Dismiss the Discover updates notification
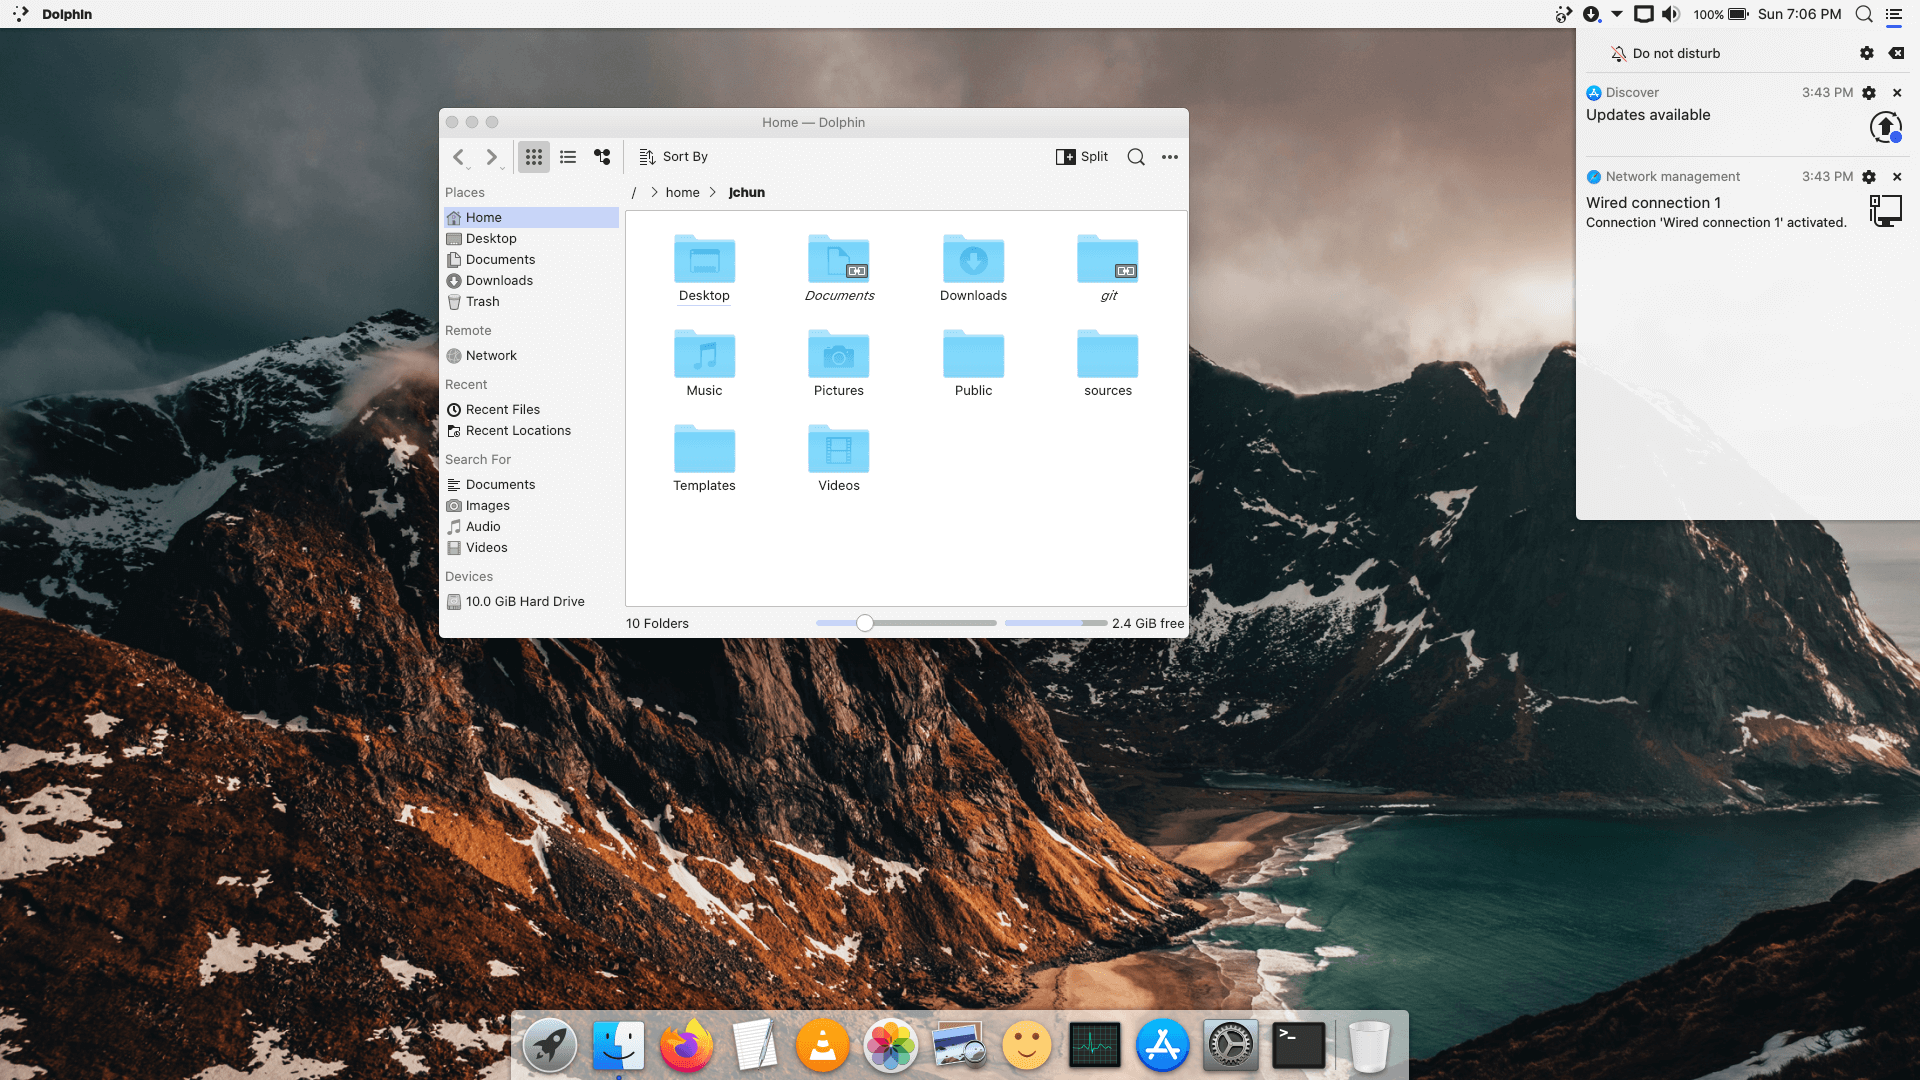Screen dimensions: 1920x1080 [x=1897, y=93]
